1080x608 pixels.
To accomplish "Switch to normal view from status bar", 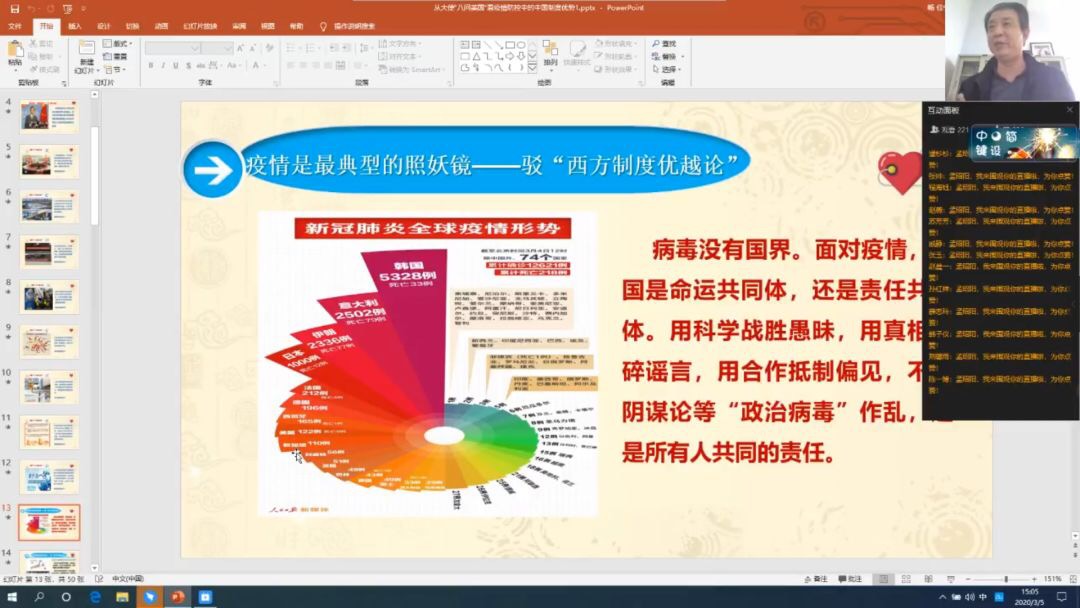I will tap(882, 579).
